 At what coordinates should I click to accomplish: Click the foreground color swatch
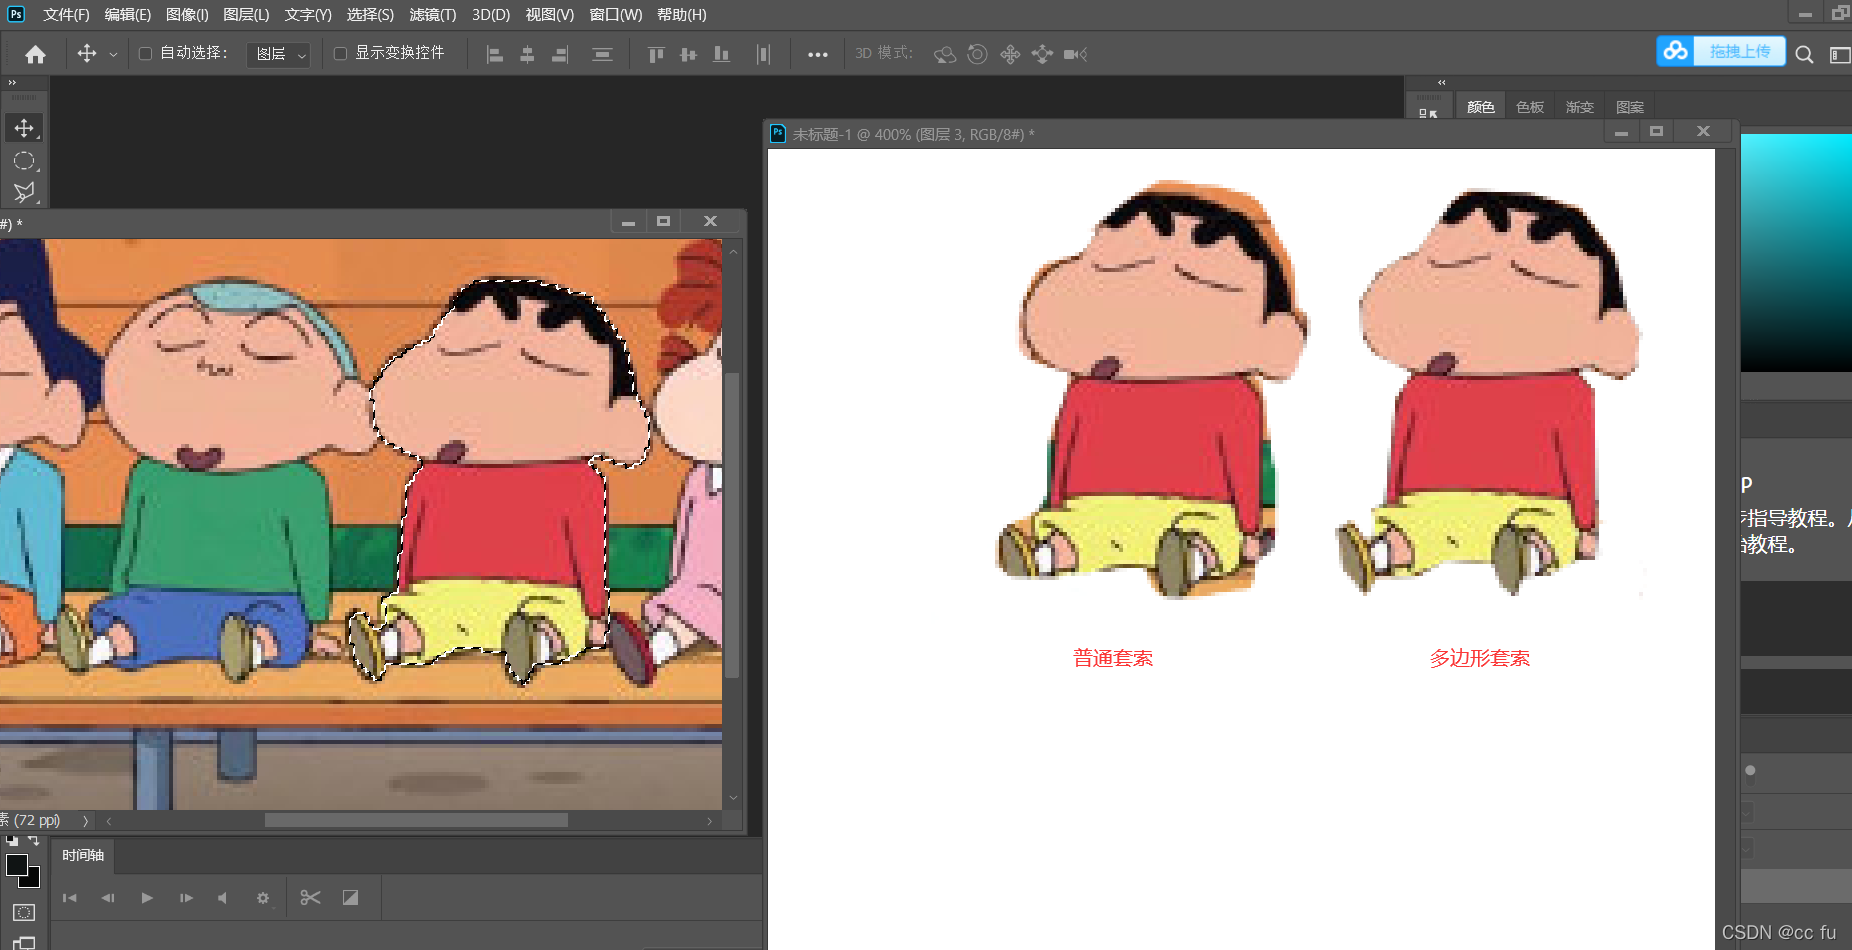coord(16,865)
